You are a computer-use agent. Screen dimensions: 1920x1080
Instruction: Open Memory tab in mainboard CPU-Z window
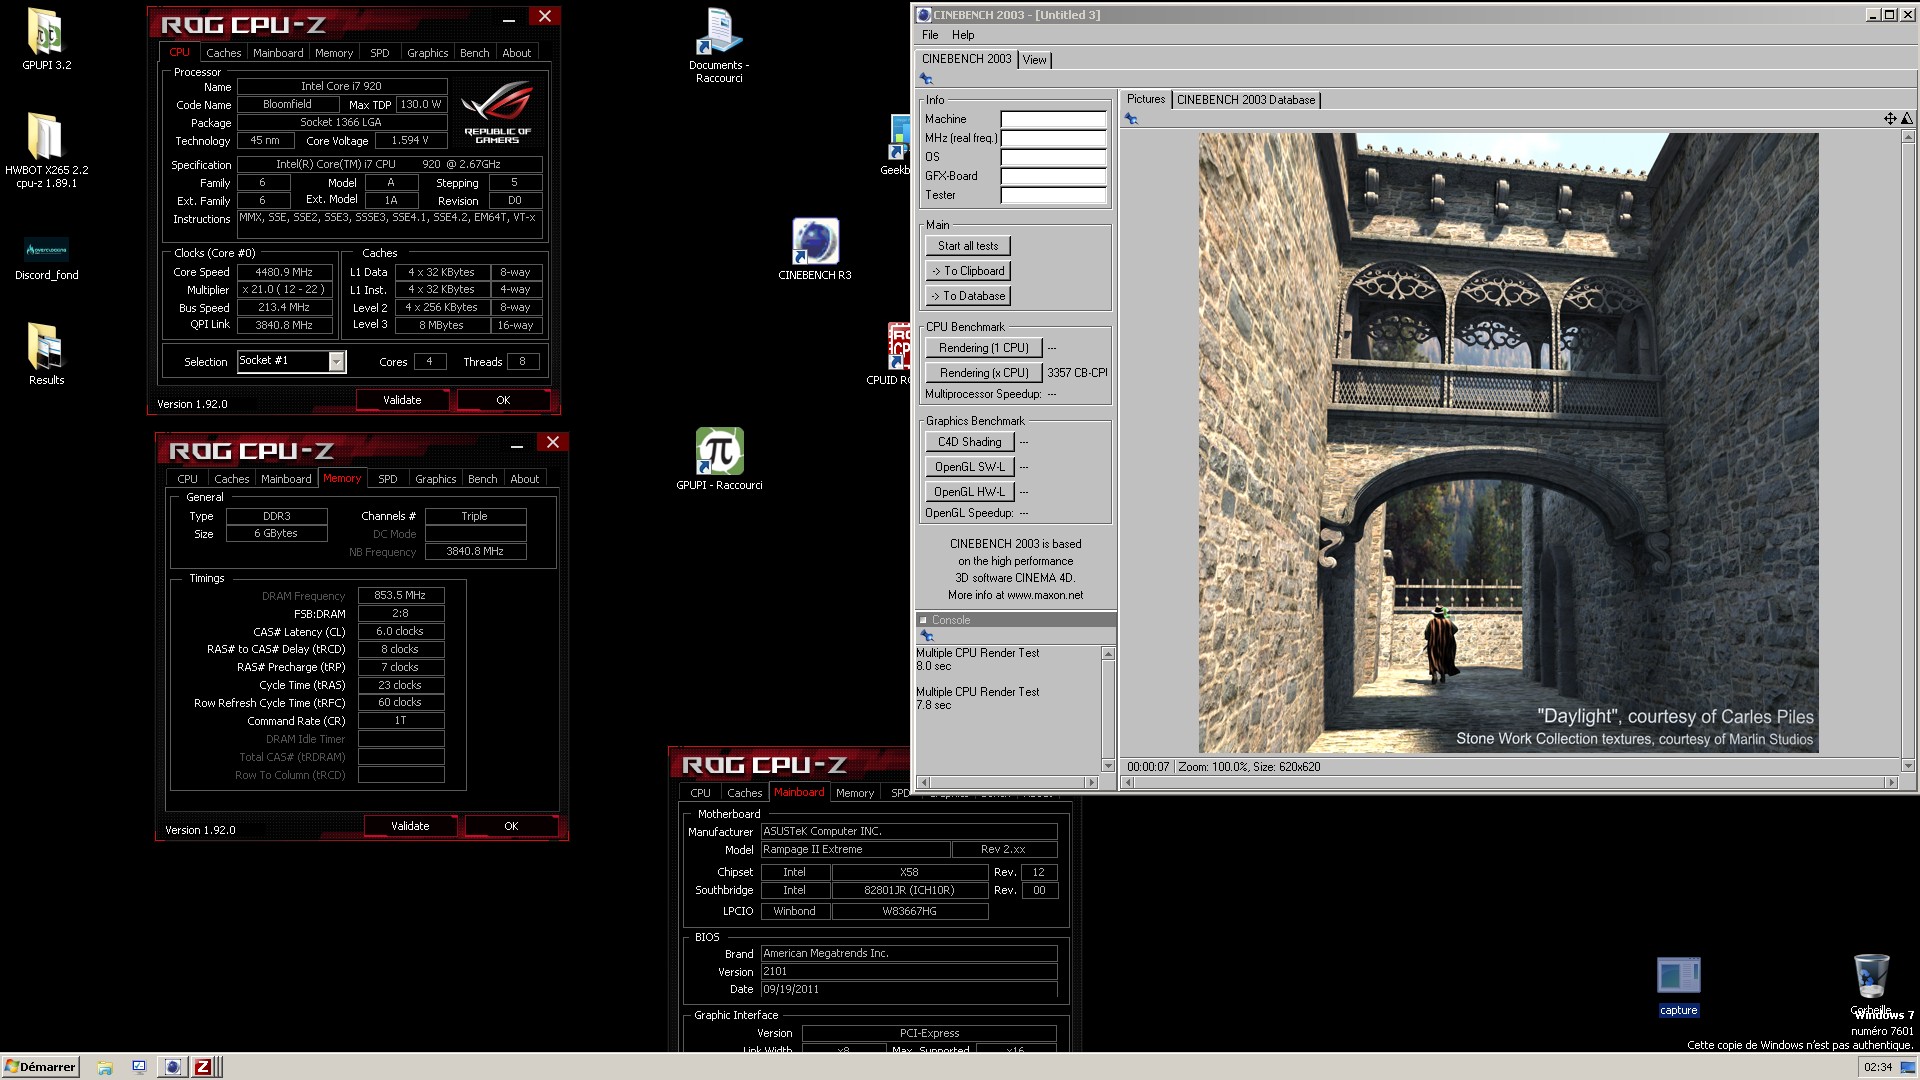(855, 793)
